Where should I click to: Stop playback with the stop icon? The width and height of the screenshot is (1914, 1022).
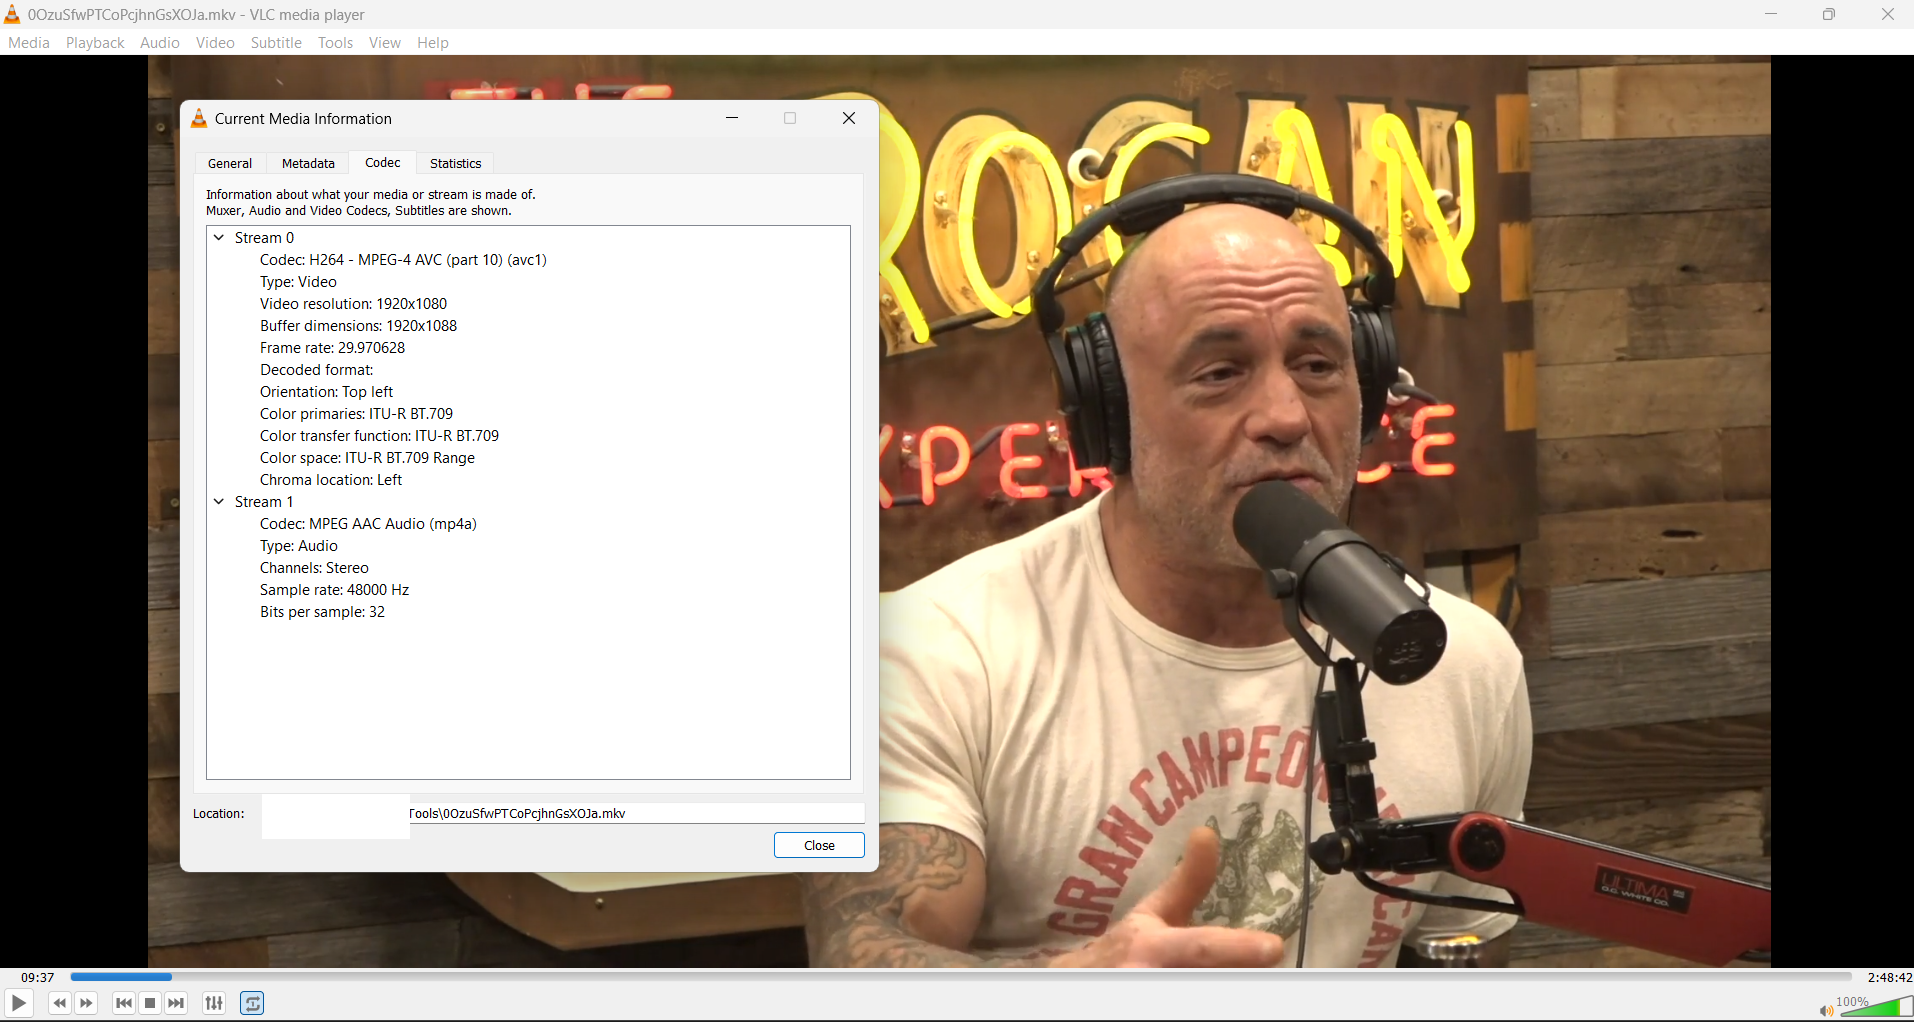click(x=150, y=1003)
